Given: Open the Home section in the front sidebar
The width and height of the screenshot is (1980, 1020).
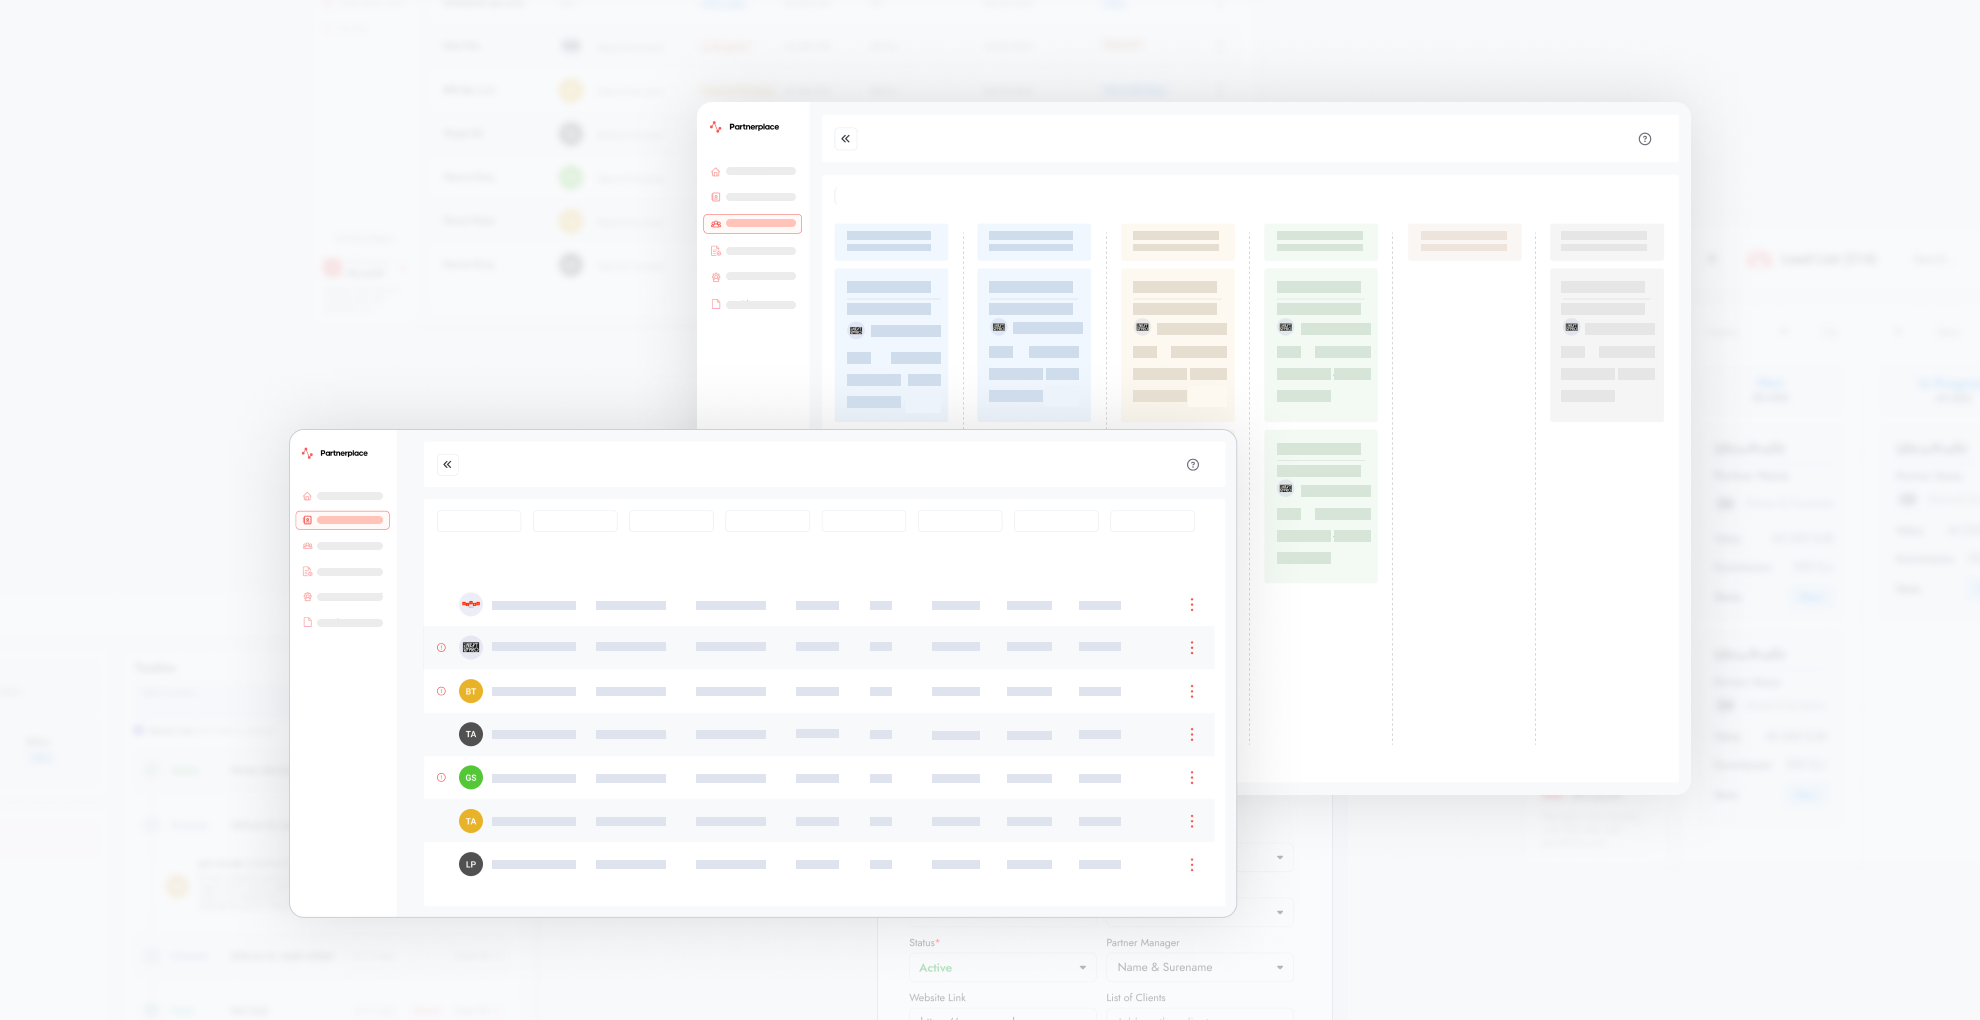Looking at the screenshot, I should (x=307, y=495).
